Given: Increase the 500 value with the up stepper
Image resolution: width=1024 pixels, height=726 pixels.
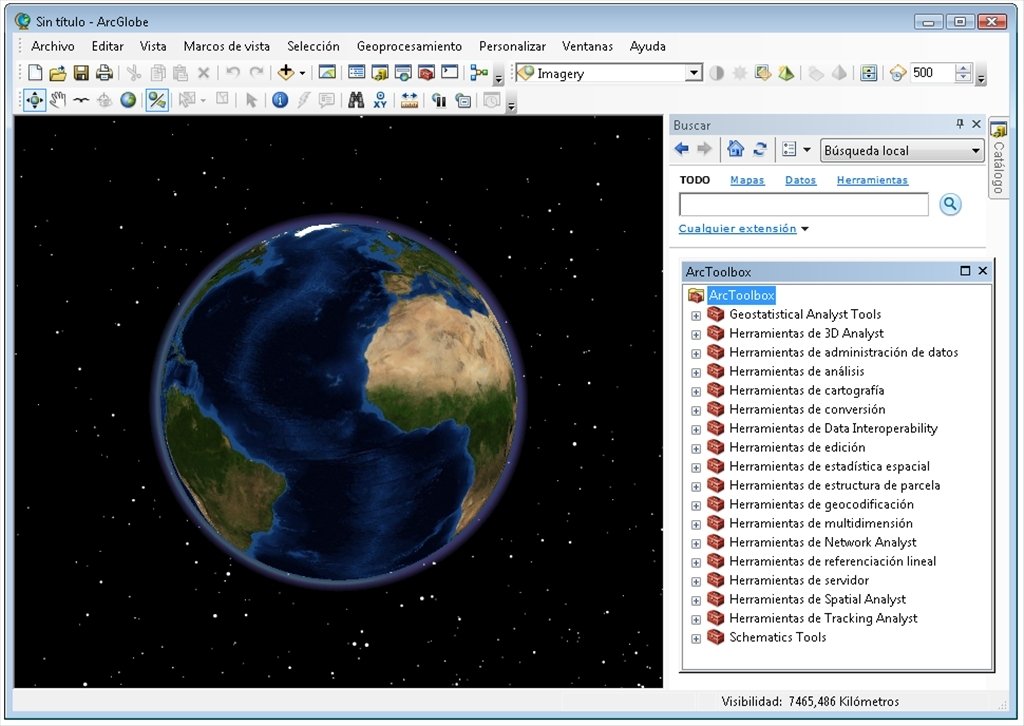Looking at the screenshot, I should (x=962, y=67).
